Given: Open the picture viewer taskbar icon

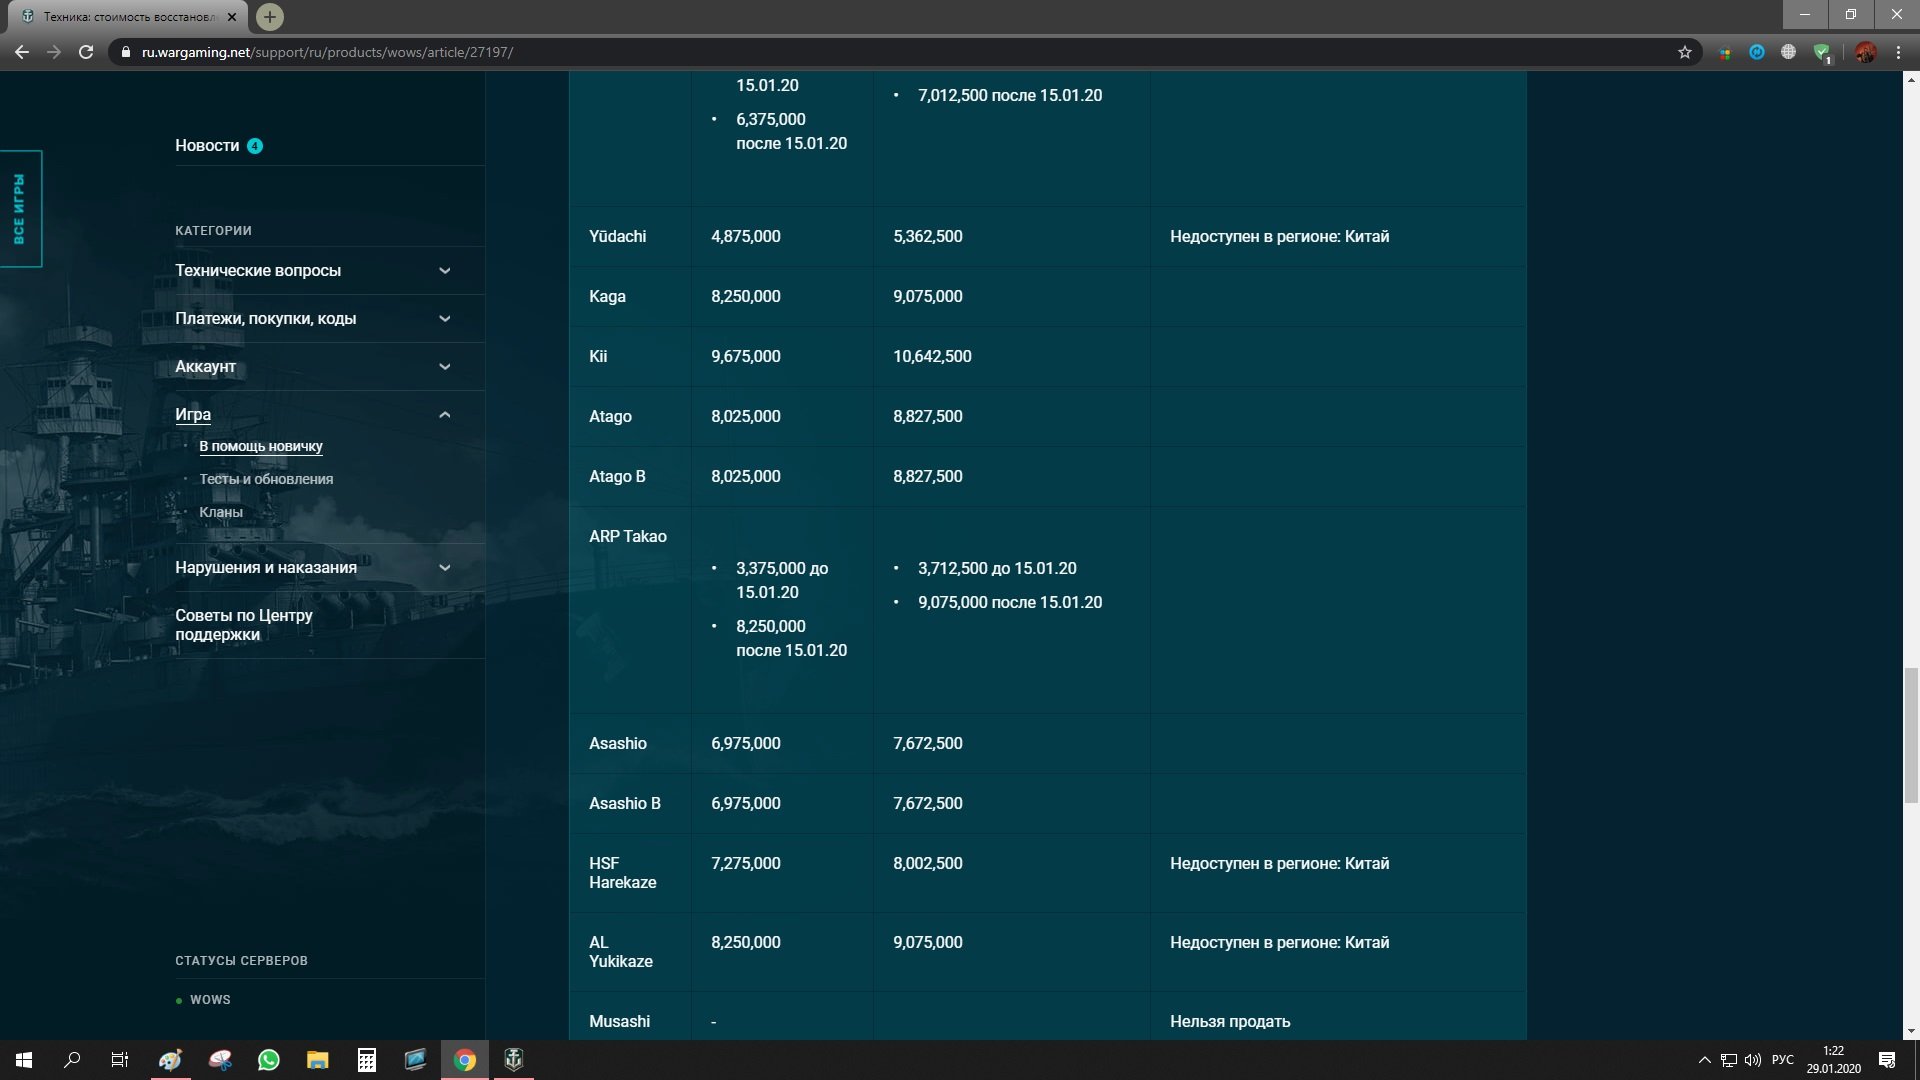Looking at the screenshot, I should 416,1060.
